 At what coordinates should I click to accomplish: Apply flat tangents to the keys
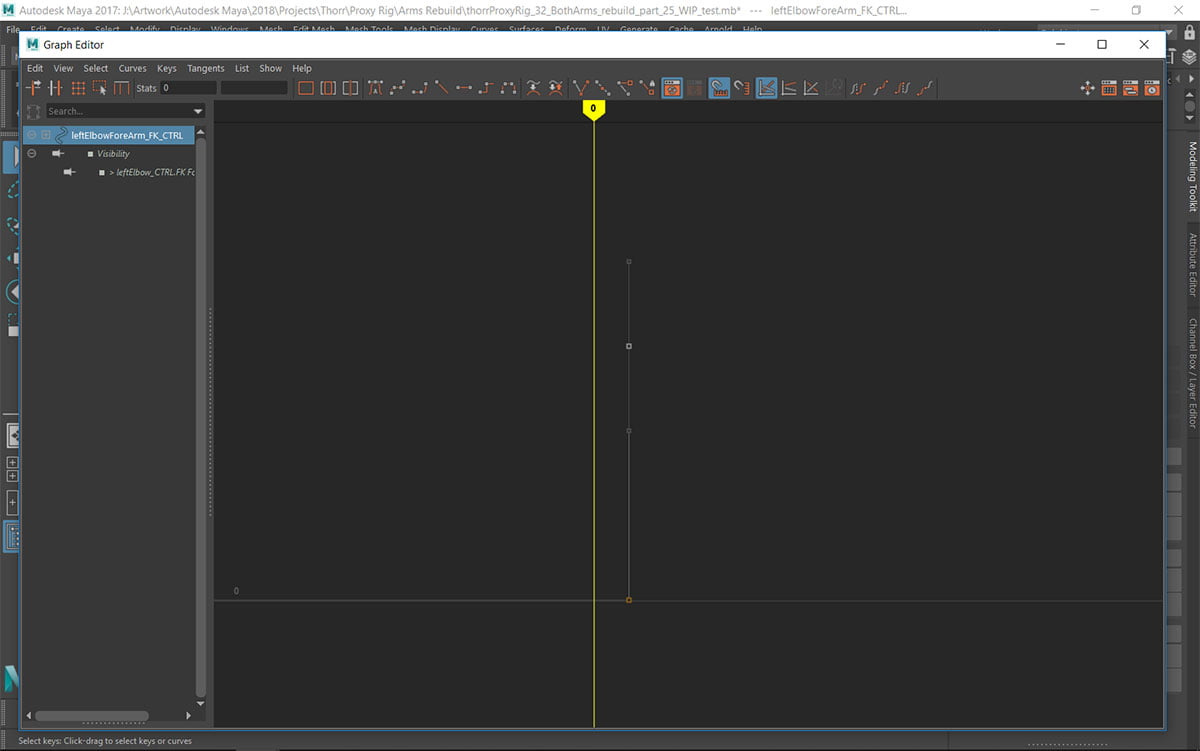tap(463, 88)
